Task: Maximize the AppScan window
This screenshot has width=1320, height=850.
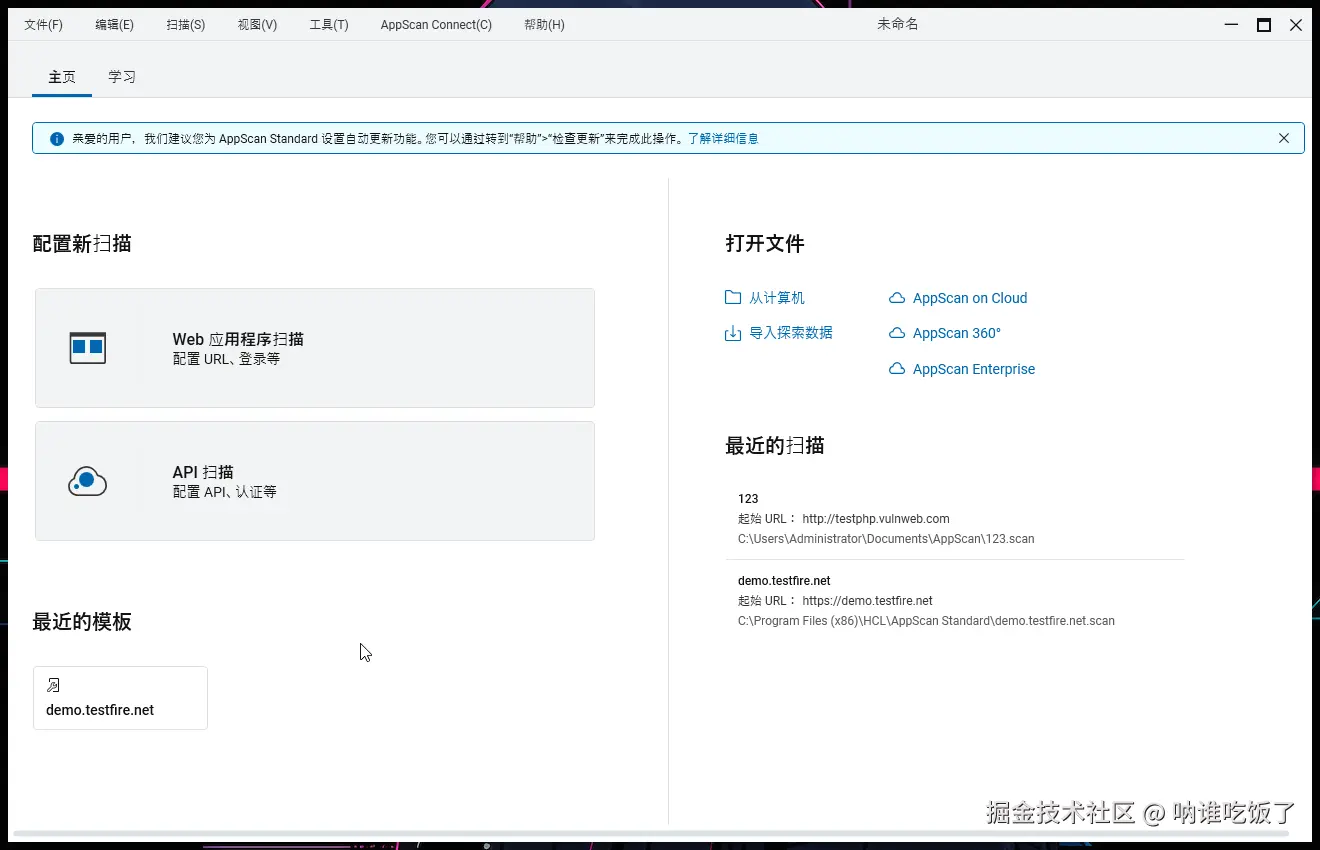Action: (x=1264, y=25)
